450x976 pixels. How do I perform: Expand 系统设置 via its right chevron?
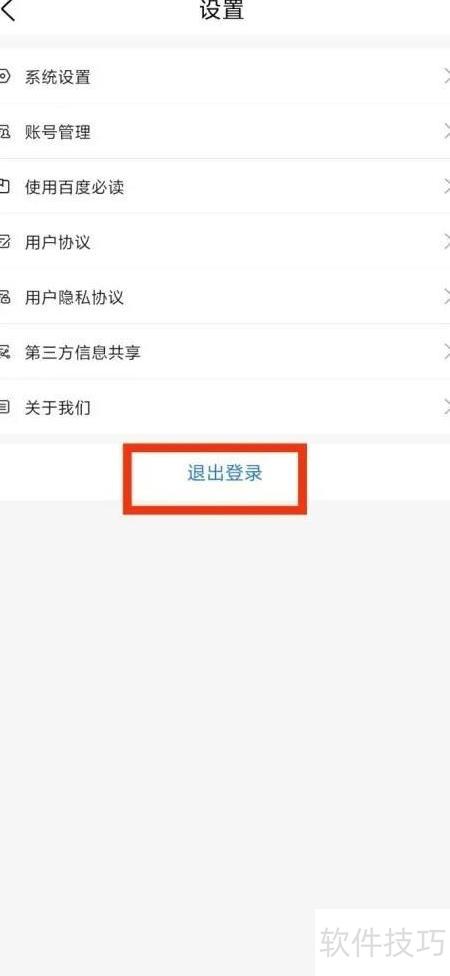coord(446,77)
